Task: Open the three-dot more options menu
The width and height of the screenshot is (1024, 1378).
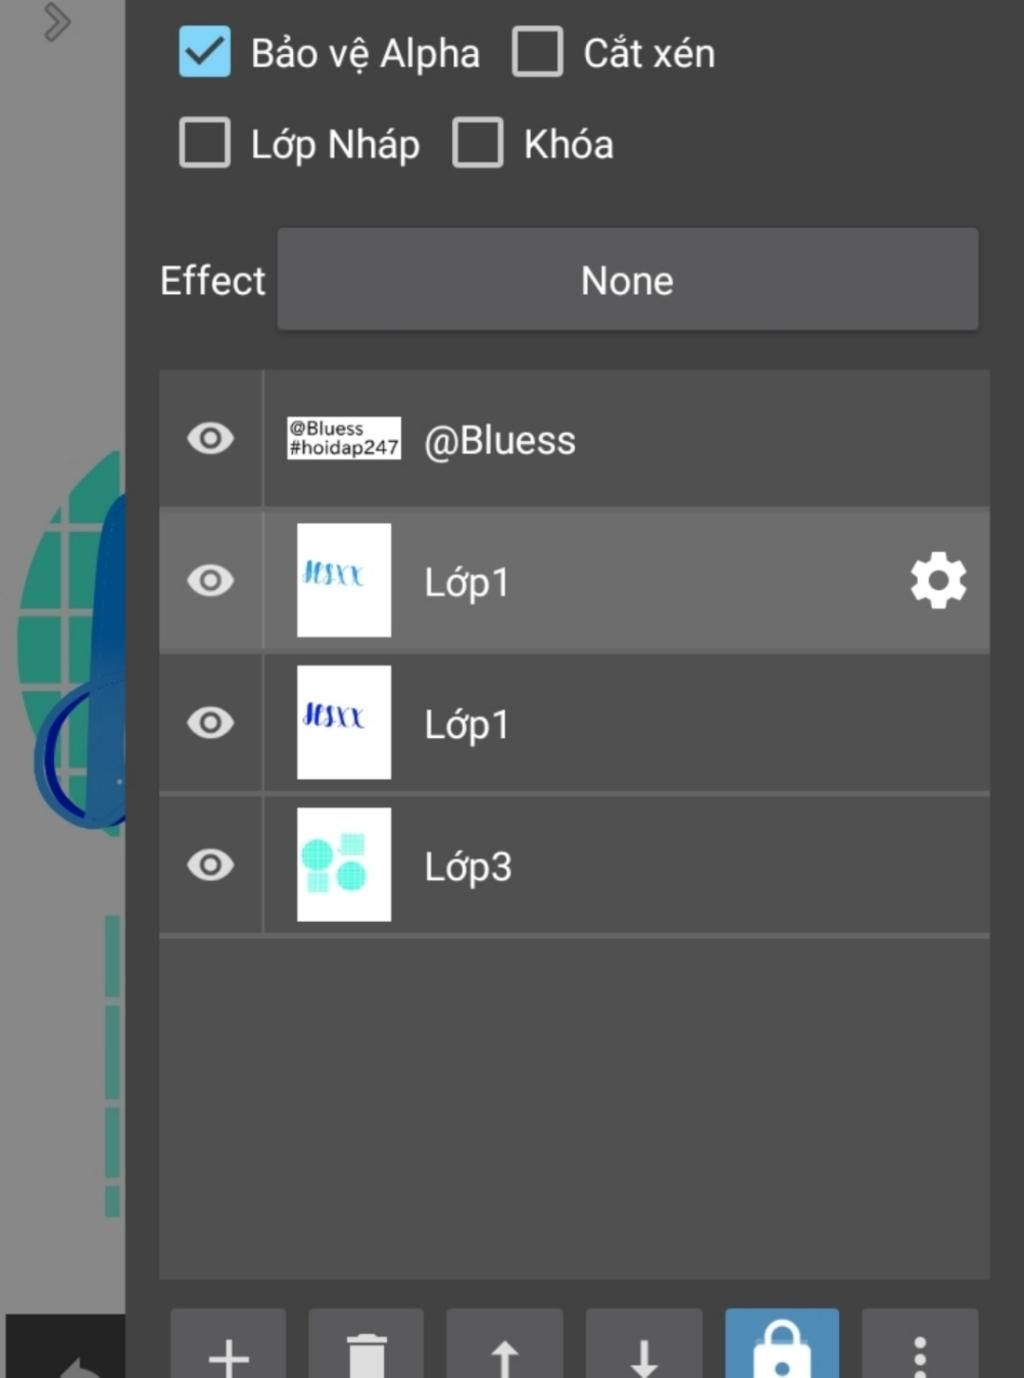Action: 920,1346
